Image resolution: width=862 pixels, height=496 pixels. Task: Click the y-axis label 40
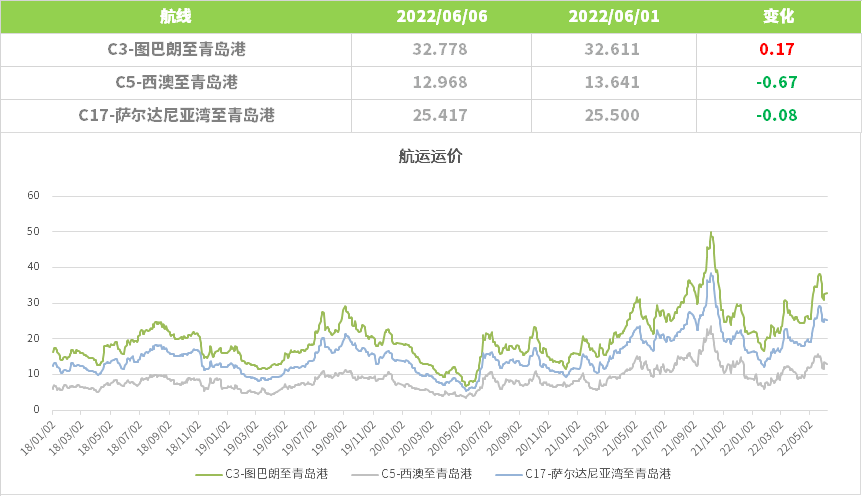[x=34, y=267]
